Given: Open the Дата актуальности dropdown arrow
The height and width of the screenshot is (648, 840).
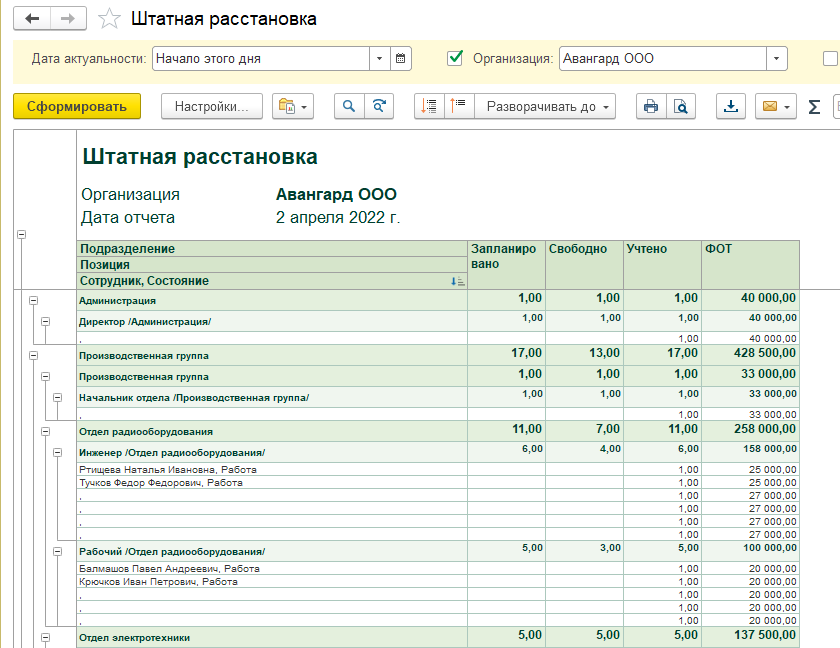Looking at the screenshot, I should point(379,59).
